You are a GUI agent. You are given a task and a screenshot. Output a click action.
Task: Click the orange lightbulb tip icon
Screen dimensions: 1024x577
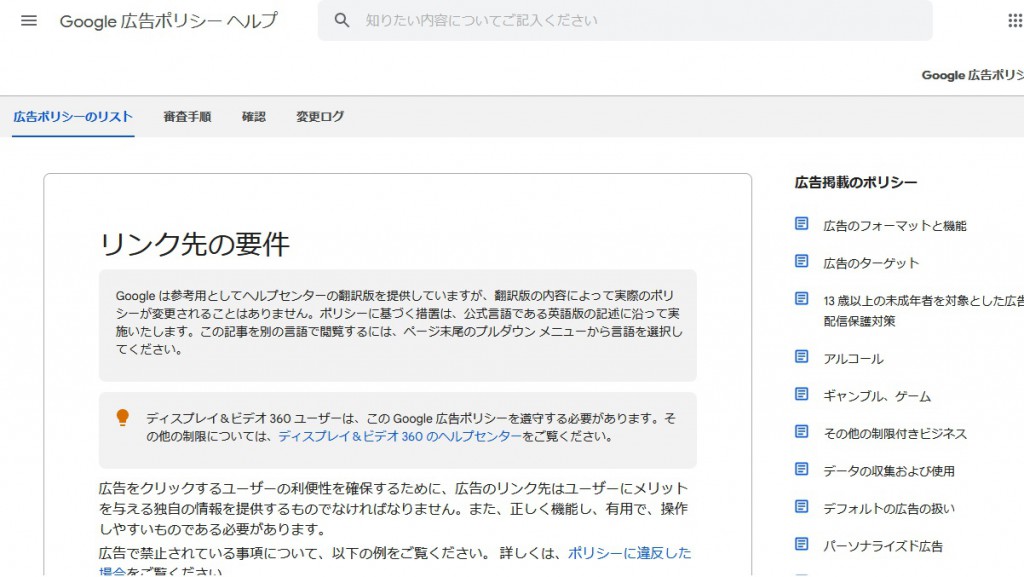(x=122, y=418)
